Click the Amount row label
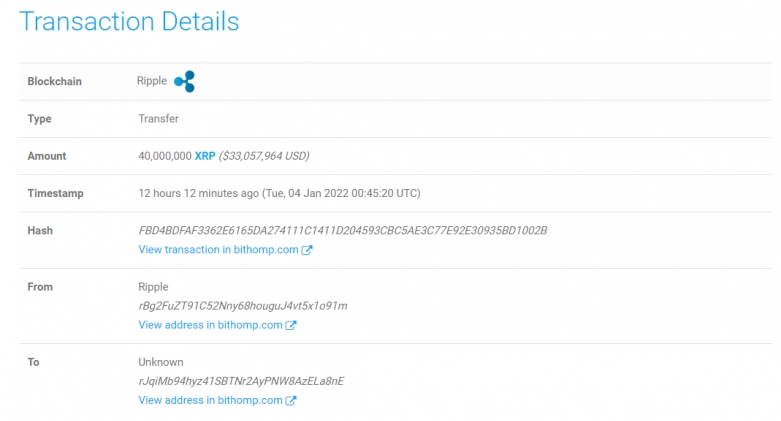 (x=47, y=156)
